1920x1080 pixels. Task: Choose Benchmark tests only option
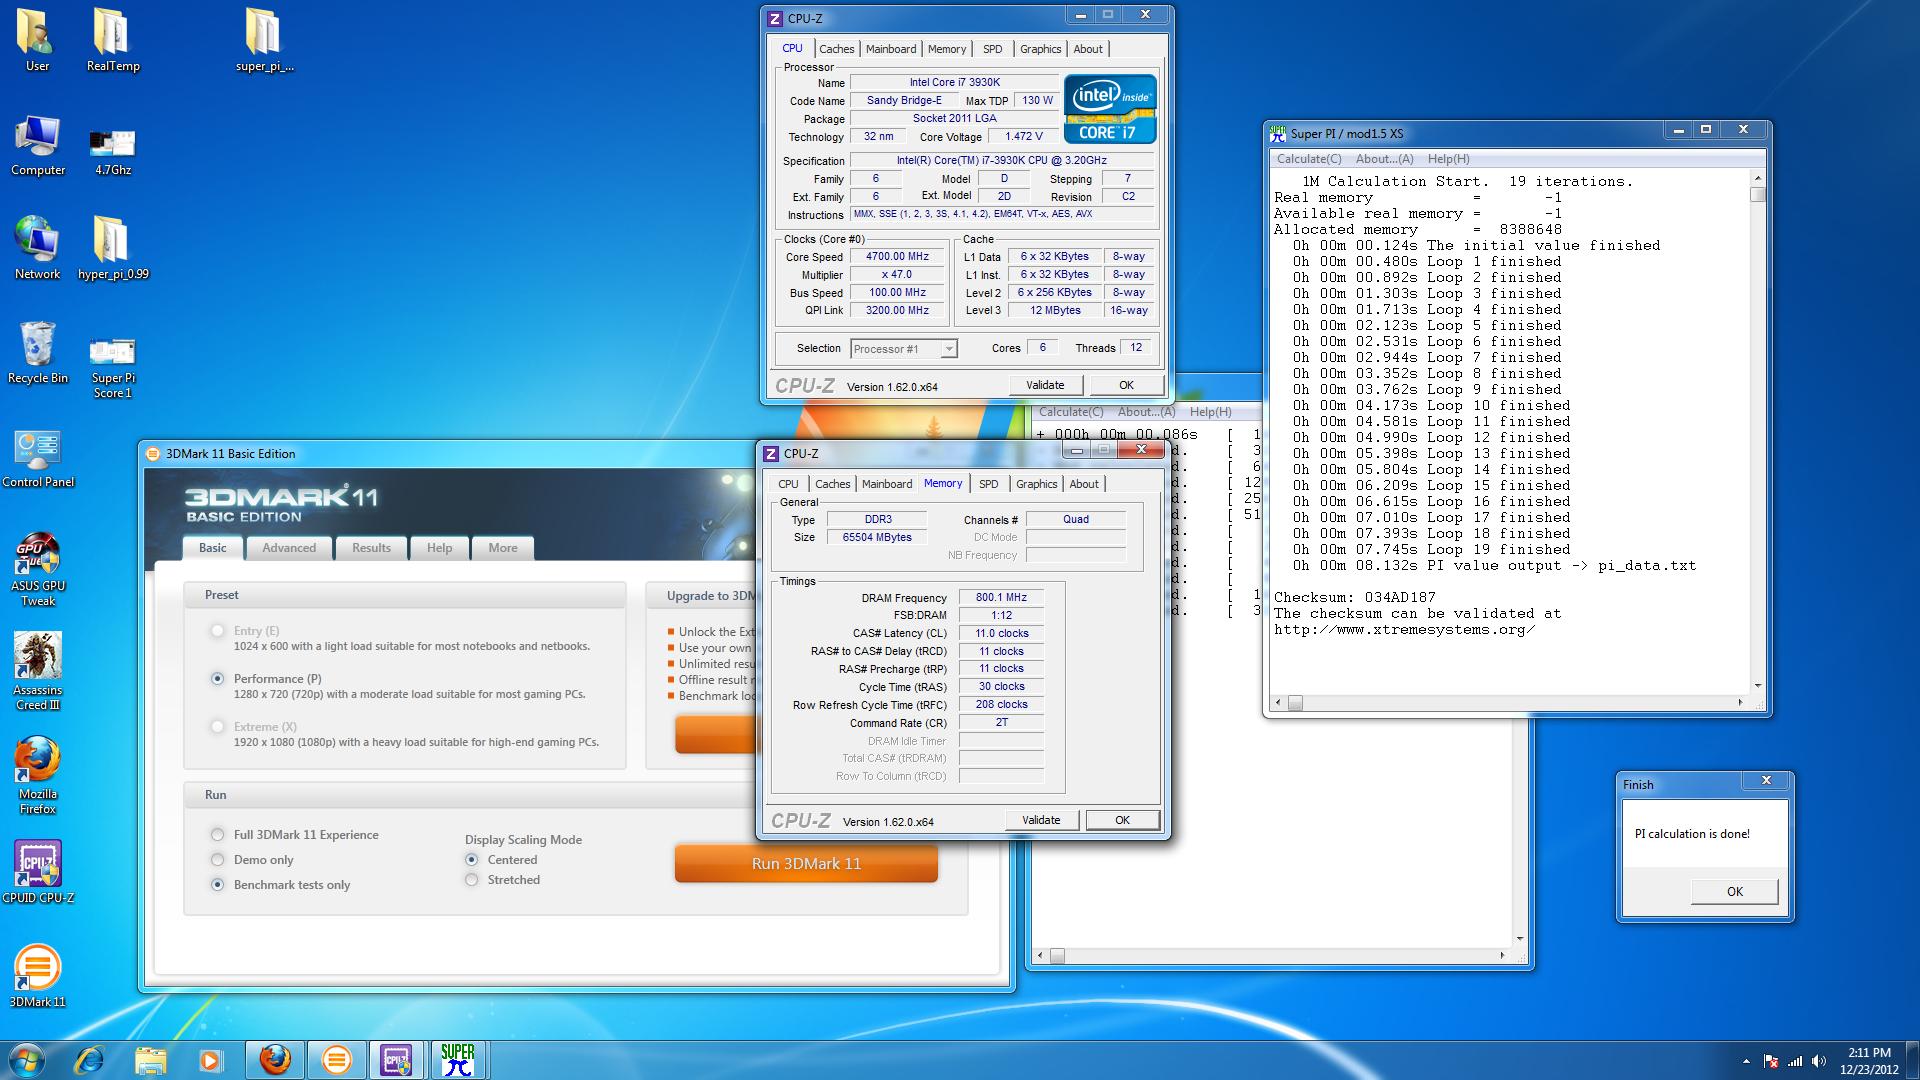[217, 885]
